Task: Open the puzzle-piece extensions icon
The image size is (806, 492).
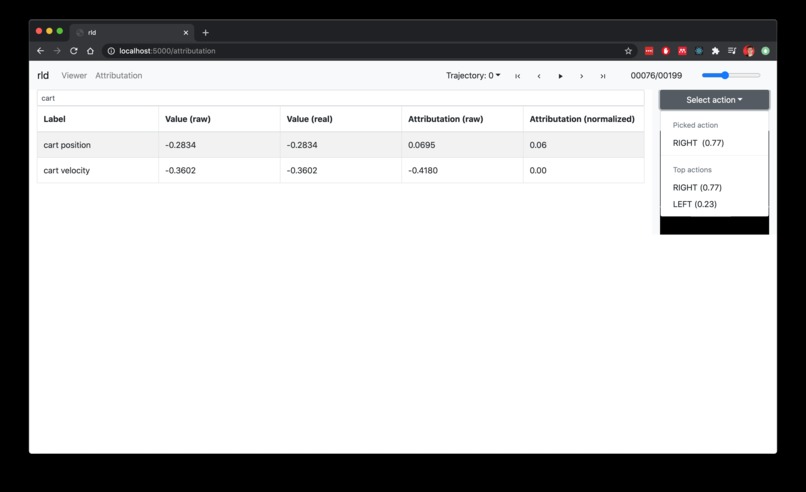Action: [715, 51]
